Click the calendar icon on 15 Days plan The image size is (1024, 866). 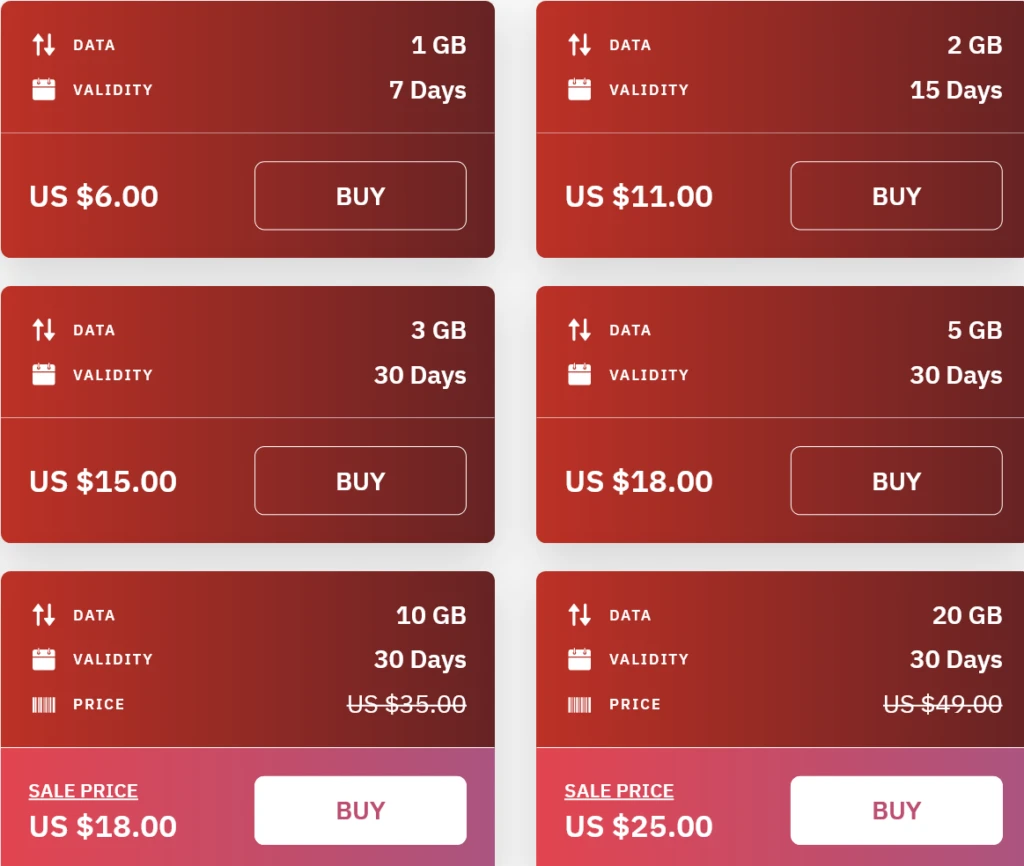[x=580, y=90]
